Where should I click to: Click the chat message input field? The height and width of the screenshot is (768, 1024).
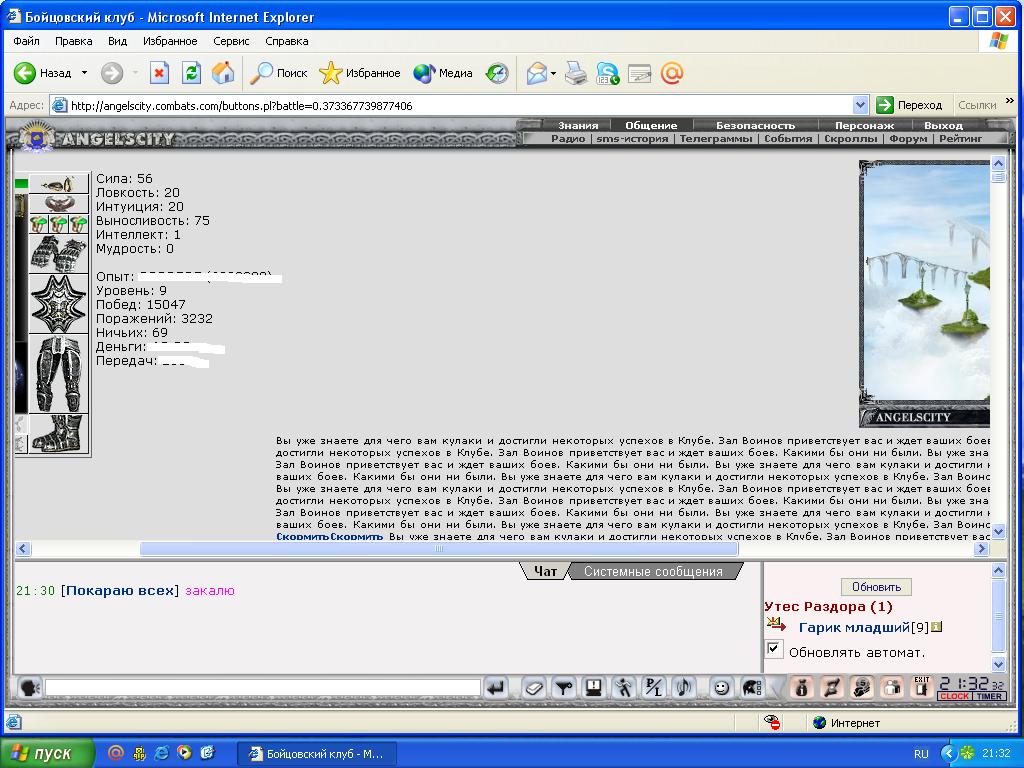point(263,687)
